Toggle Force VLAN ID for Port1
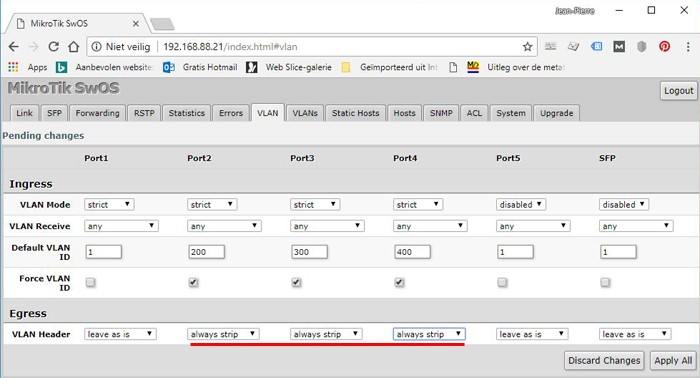 91,282
